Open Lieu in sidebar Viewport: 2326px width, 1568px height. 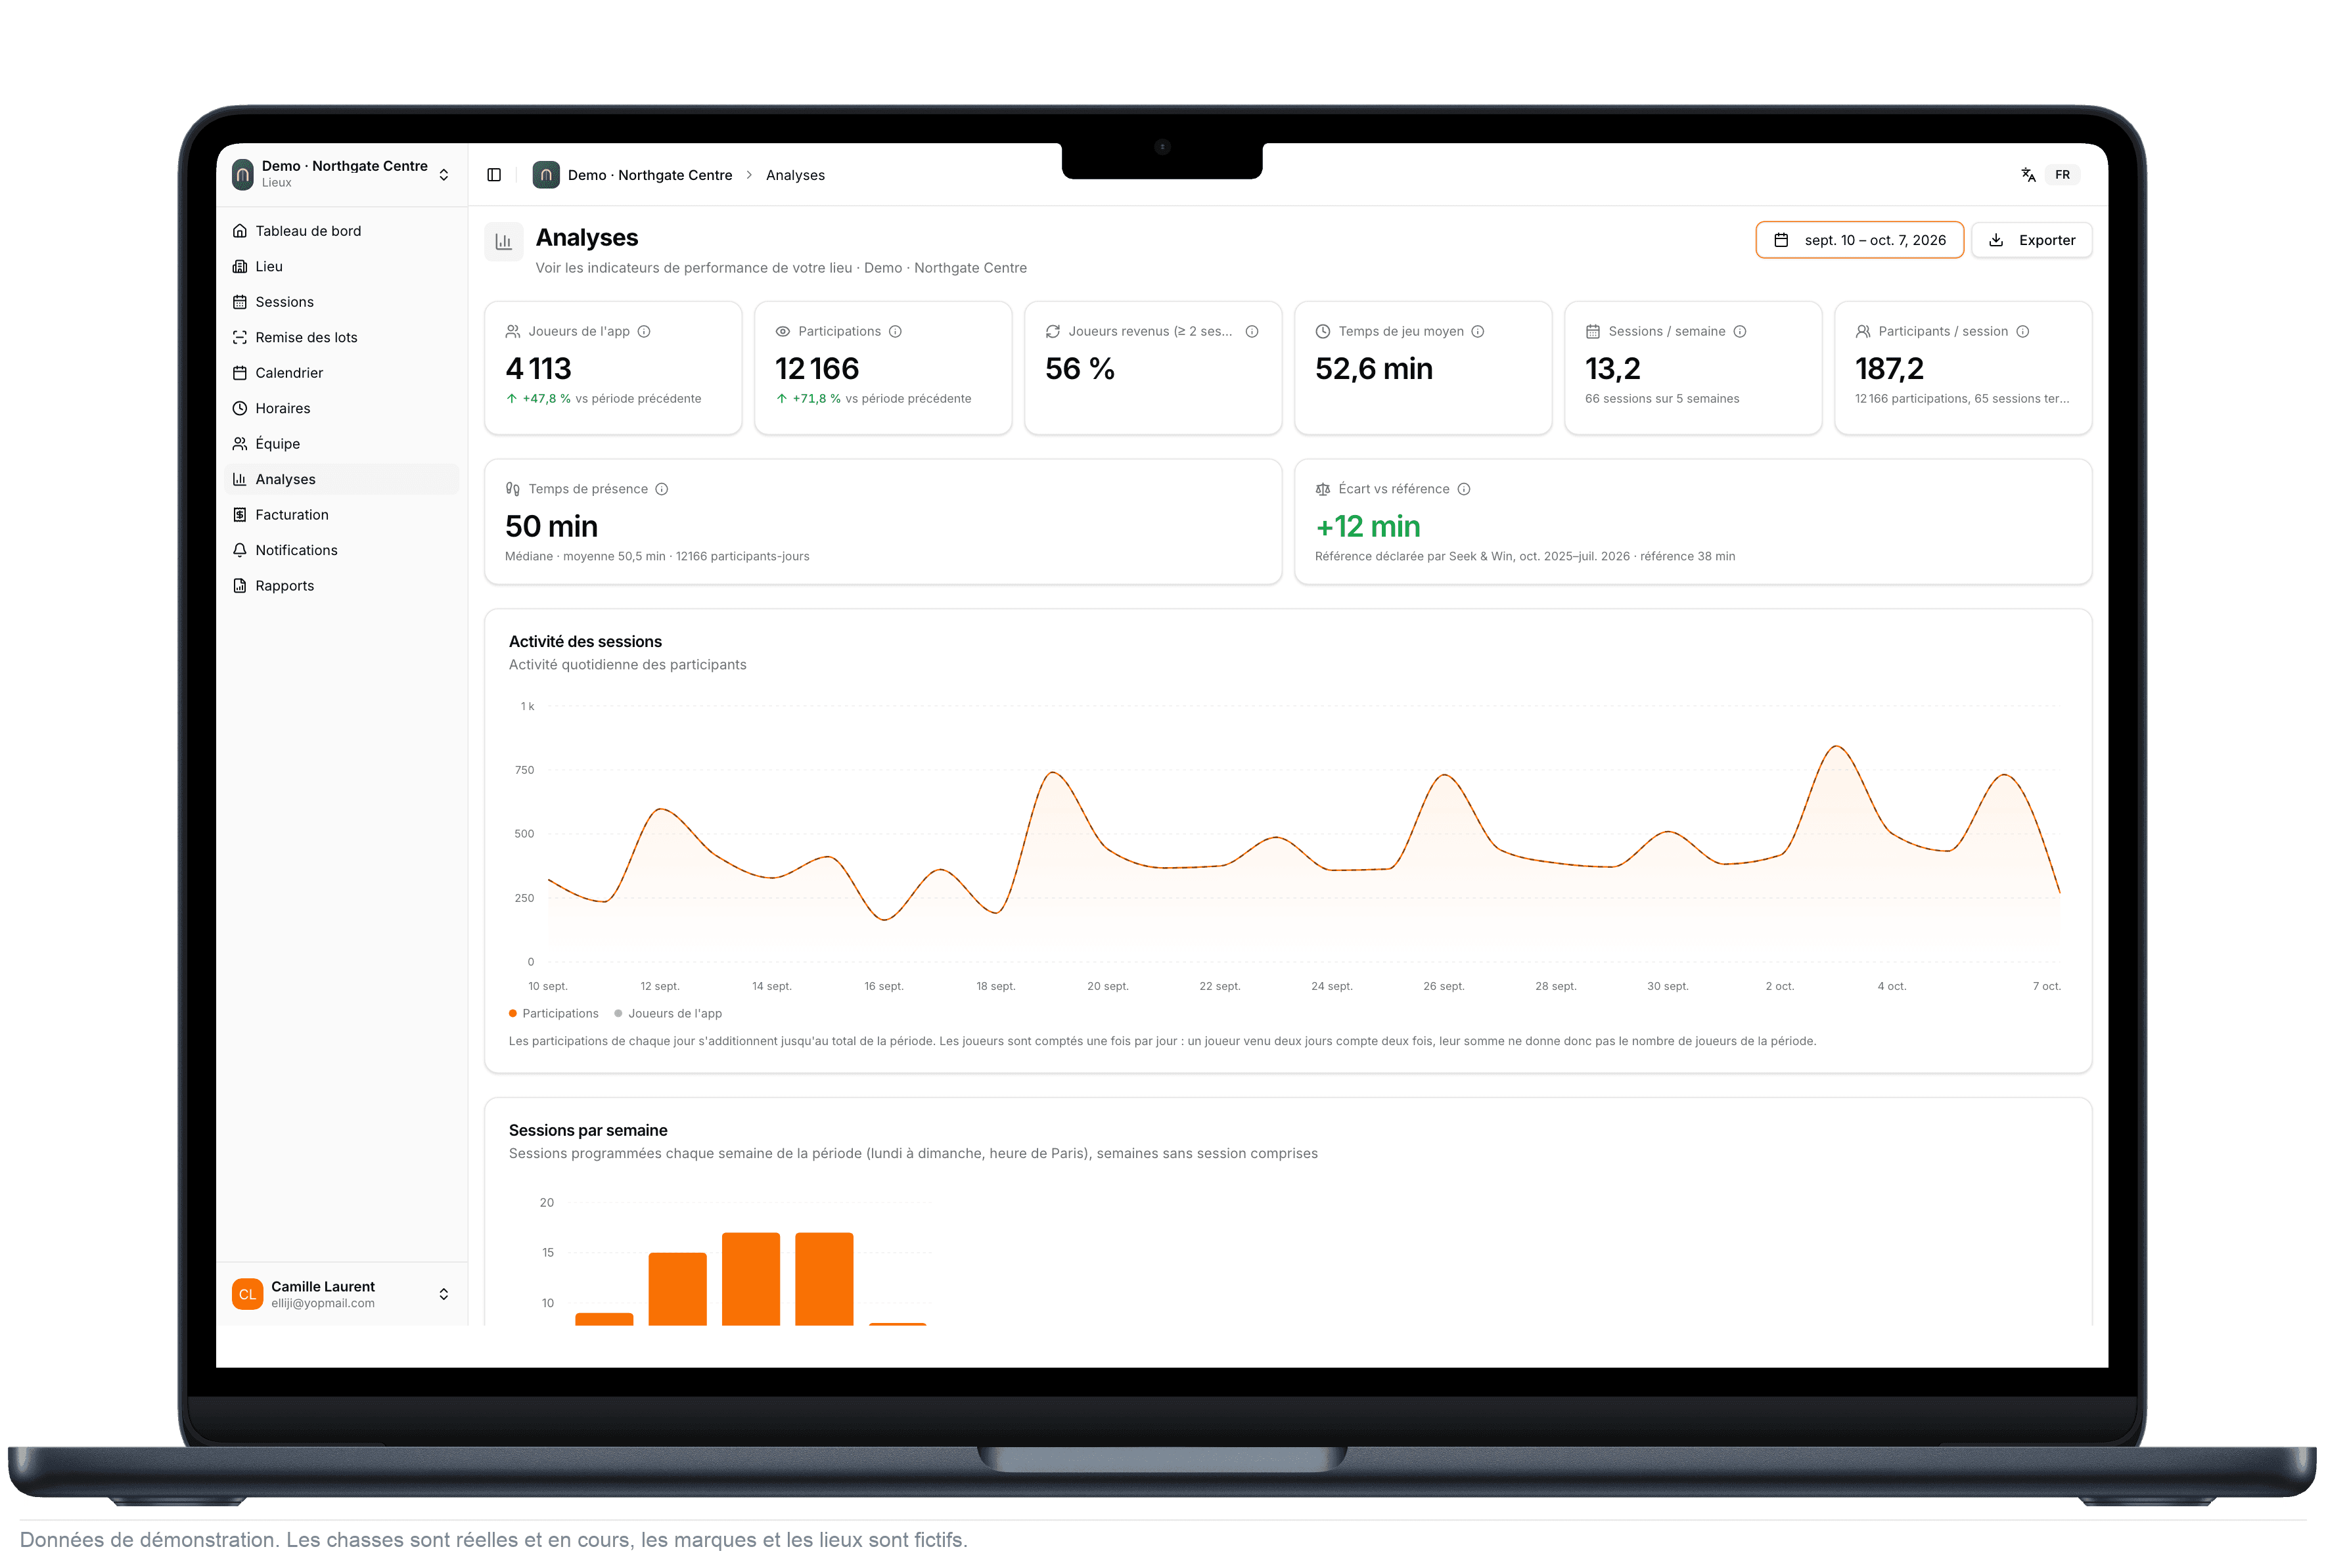tap(341, 266)
